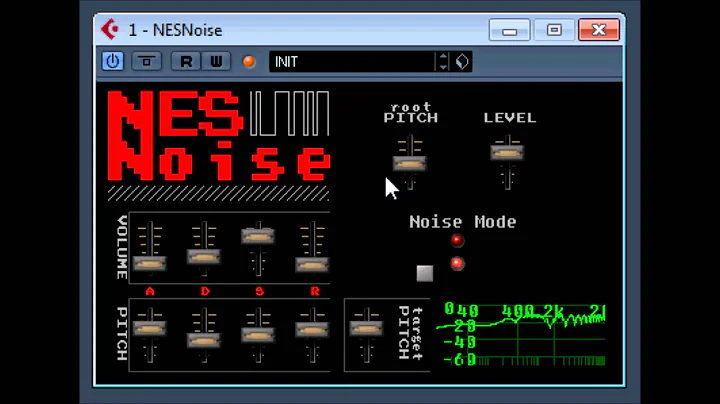
Task: Adjust the Volume Sustain (S) slider
Action: click(x=258, y=236)
